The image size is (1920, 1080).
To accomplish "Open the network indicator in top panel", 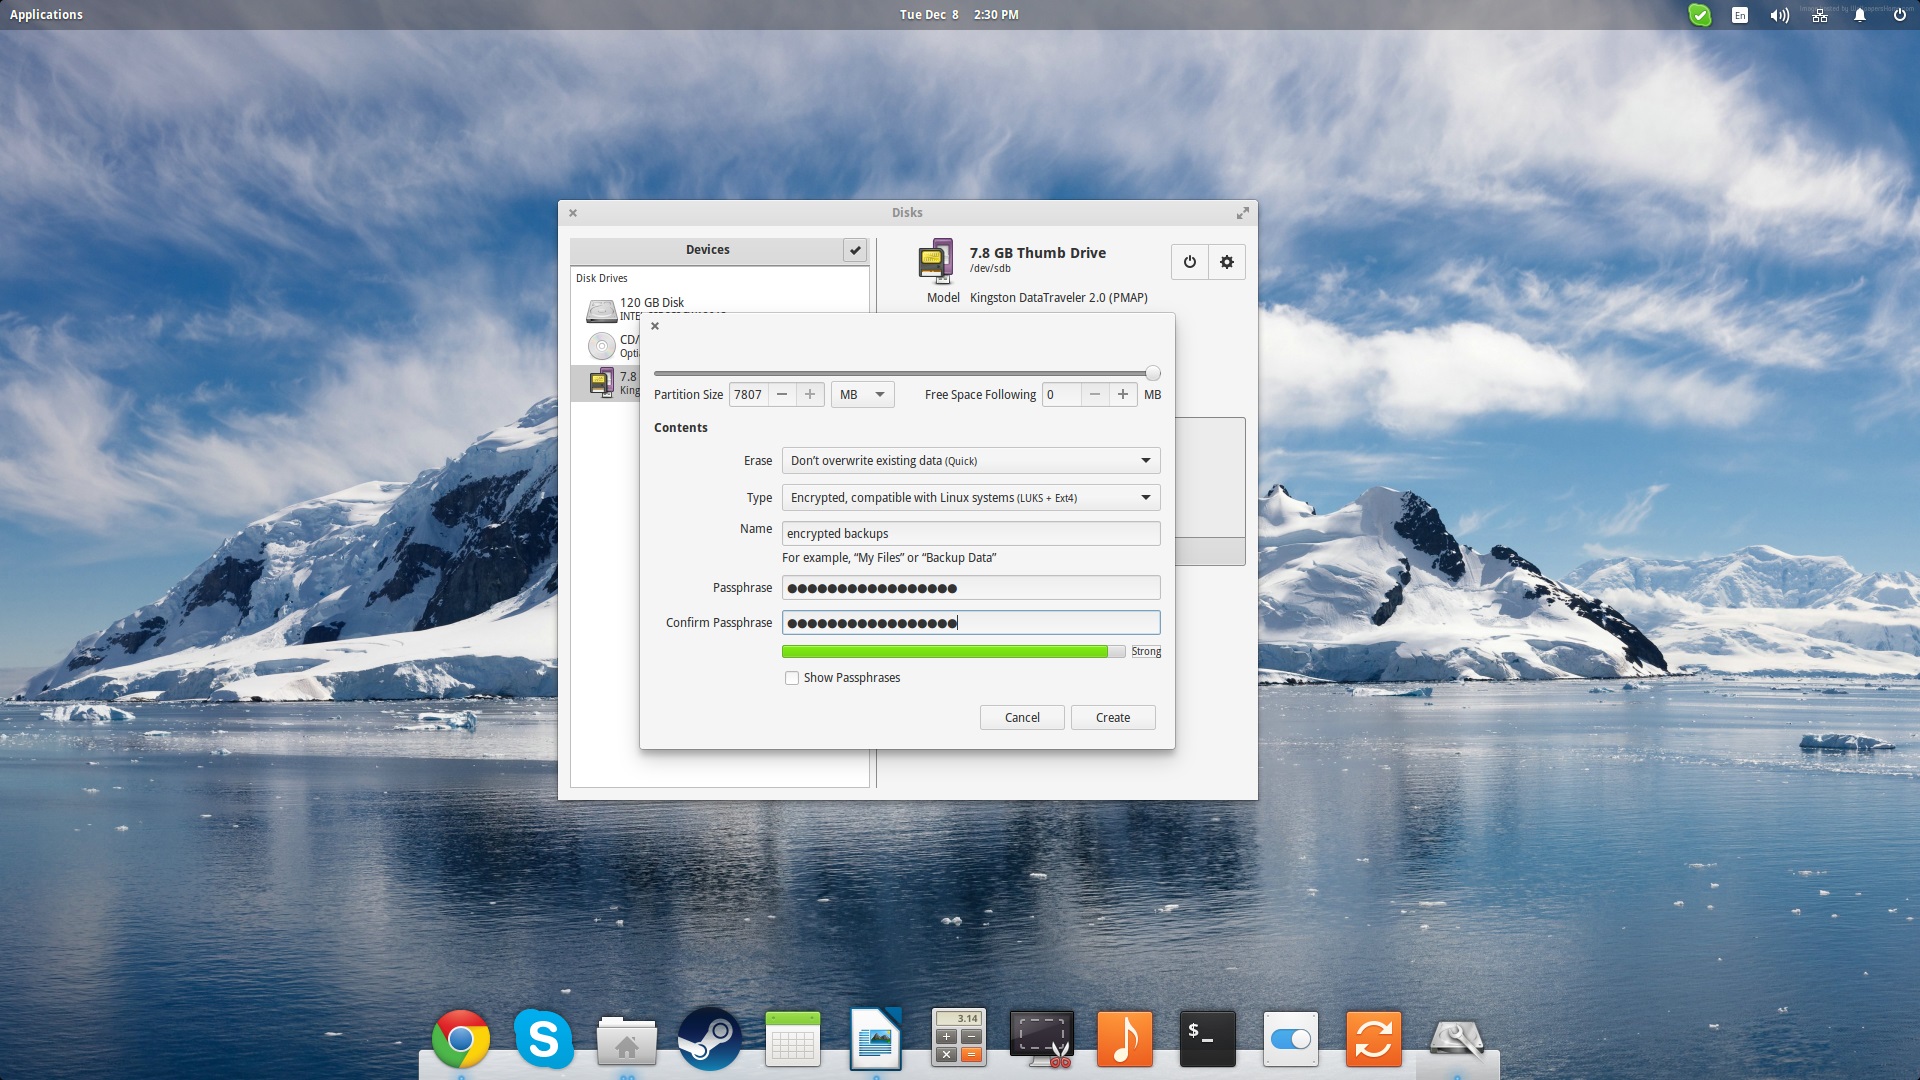I will (x=1820, y=15).
